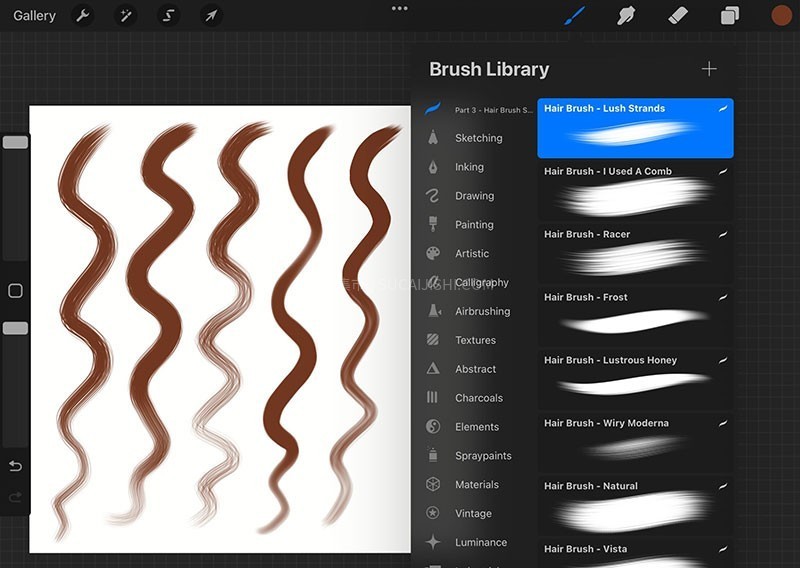Viewport: 800px width, 568px height.
Task: Click the Luminance sparkle icon
Action: pyautogui.click(x=433, y=542)
